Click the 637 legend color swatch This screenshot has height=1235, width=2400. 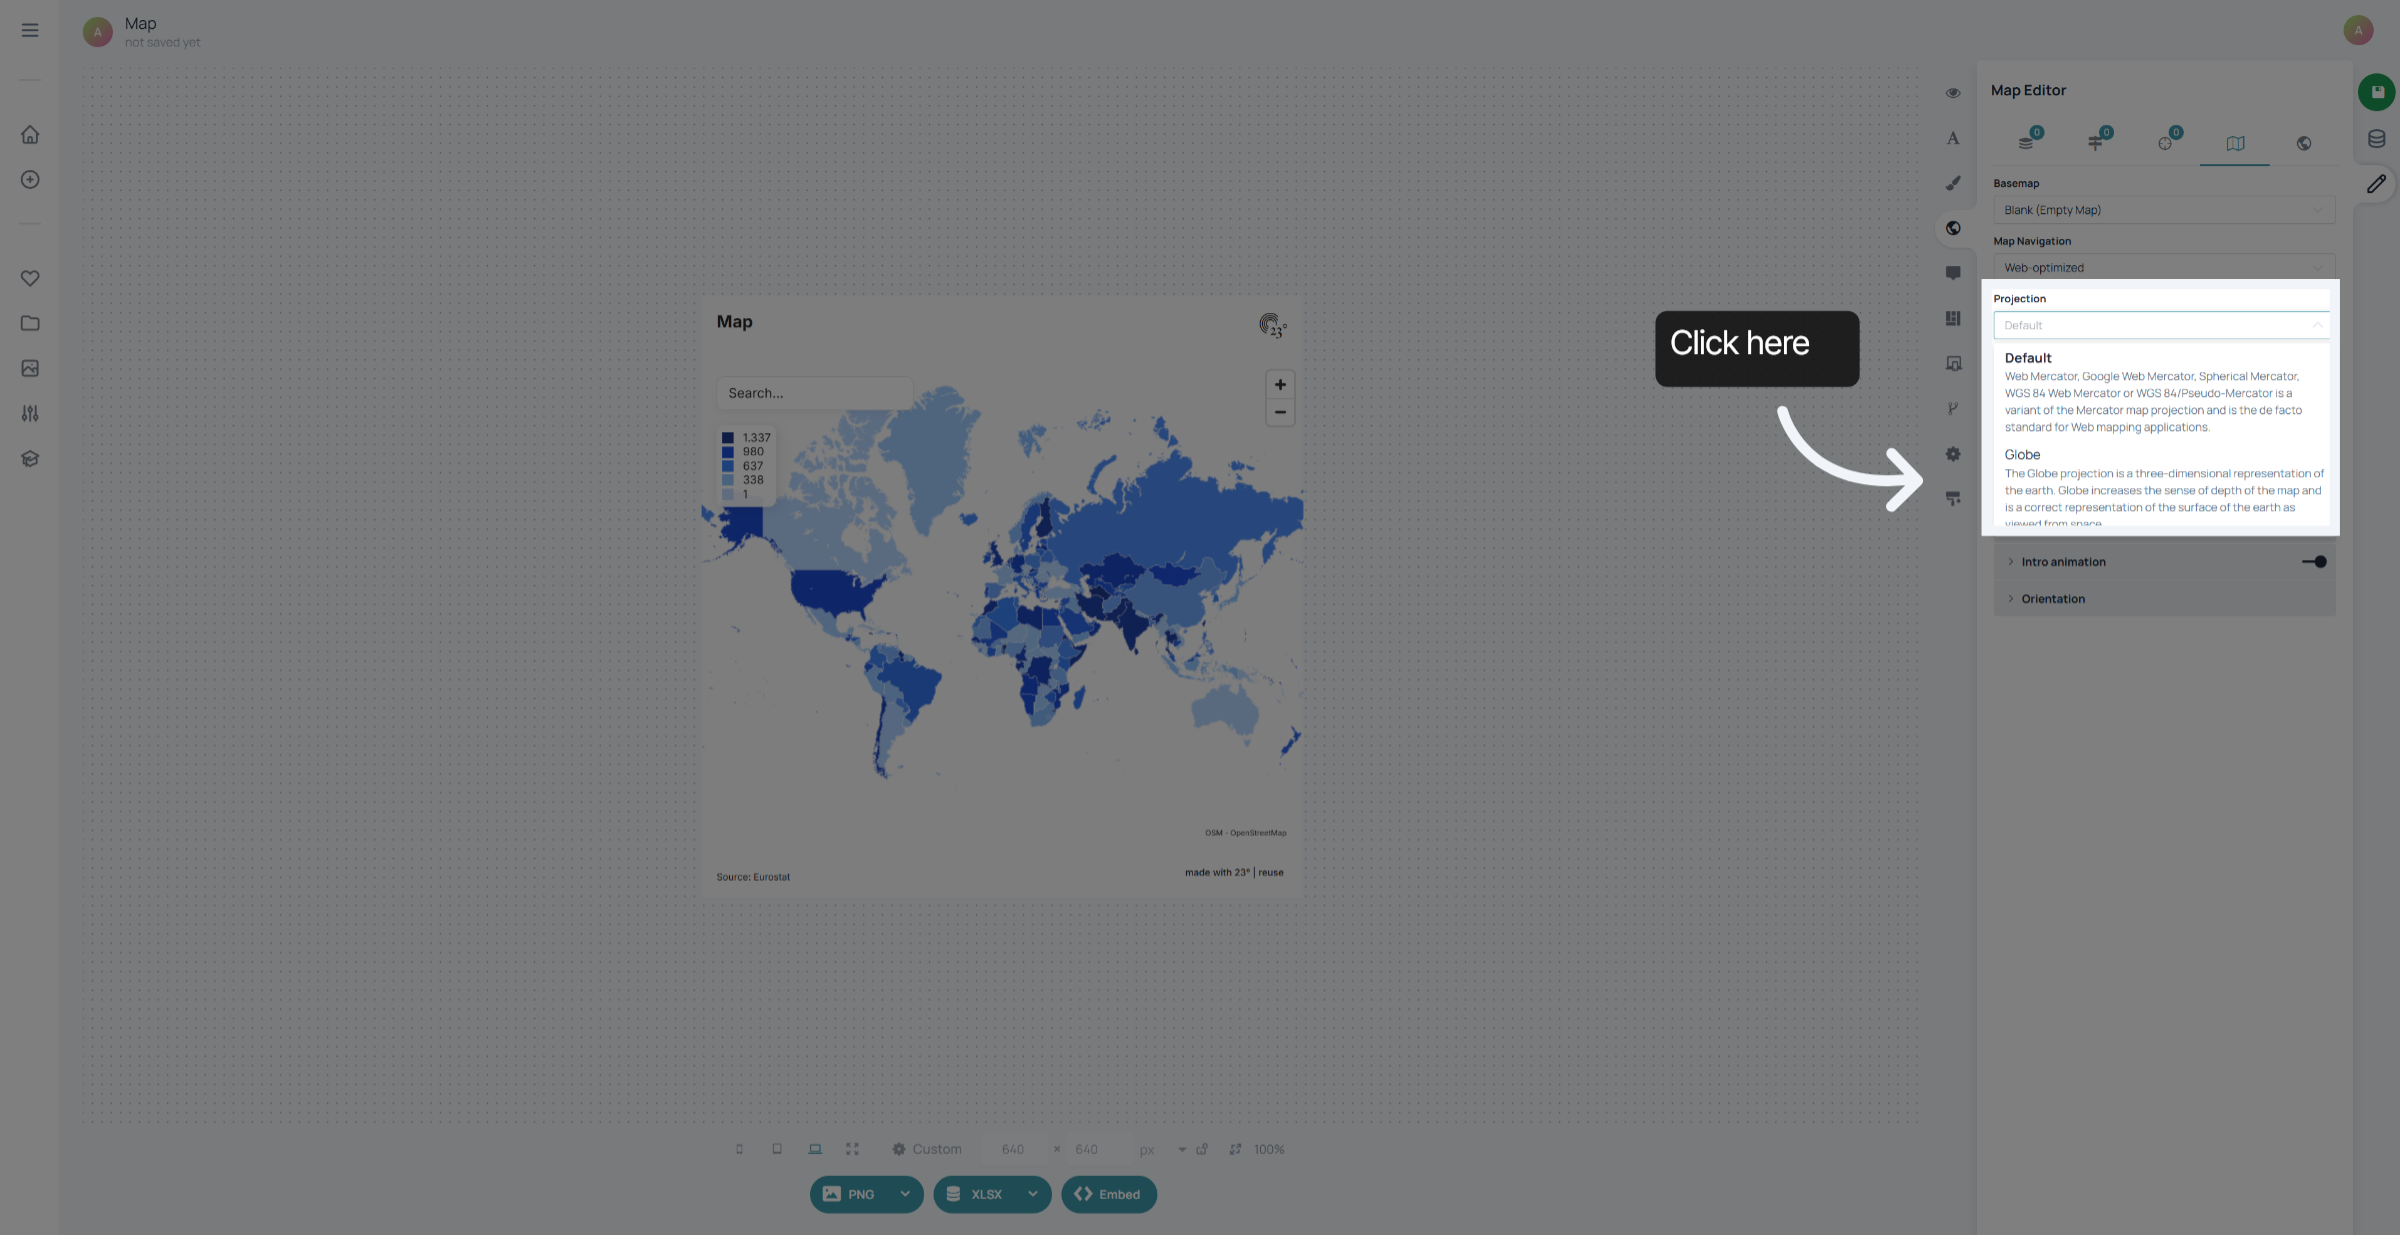(728, 466)
